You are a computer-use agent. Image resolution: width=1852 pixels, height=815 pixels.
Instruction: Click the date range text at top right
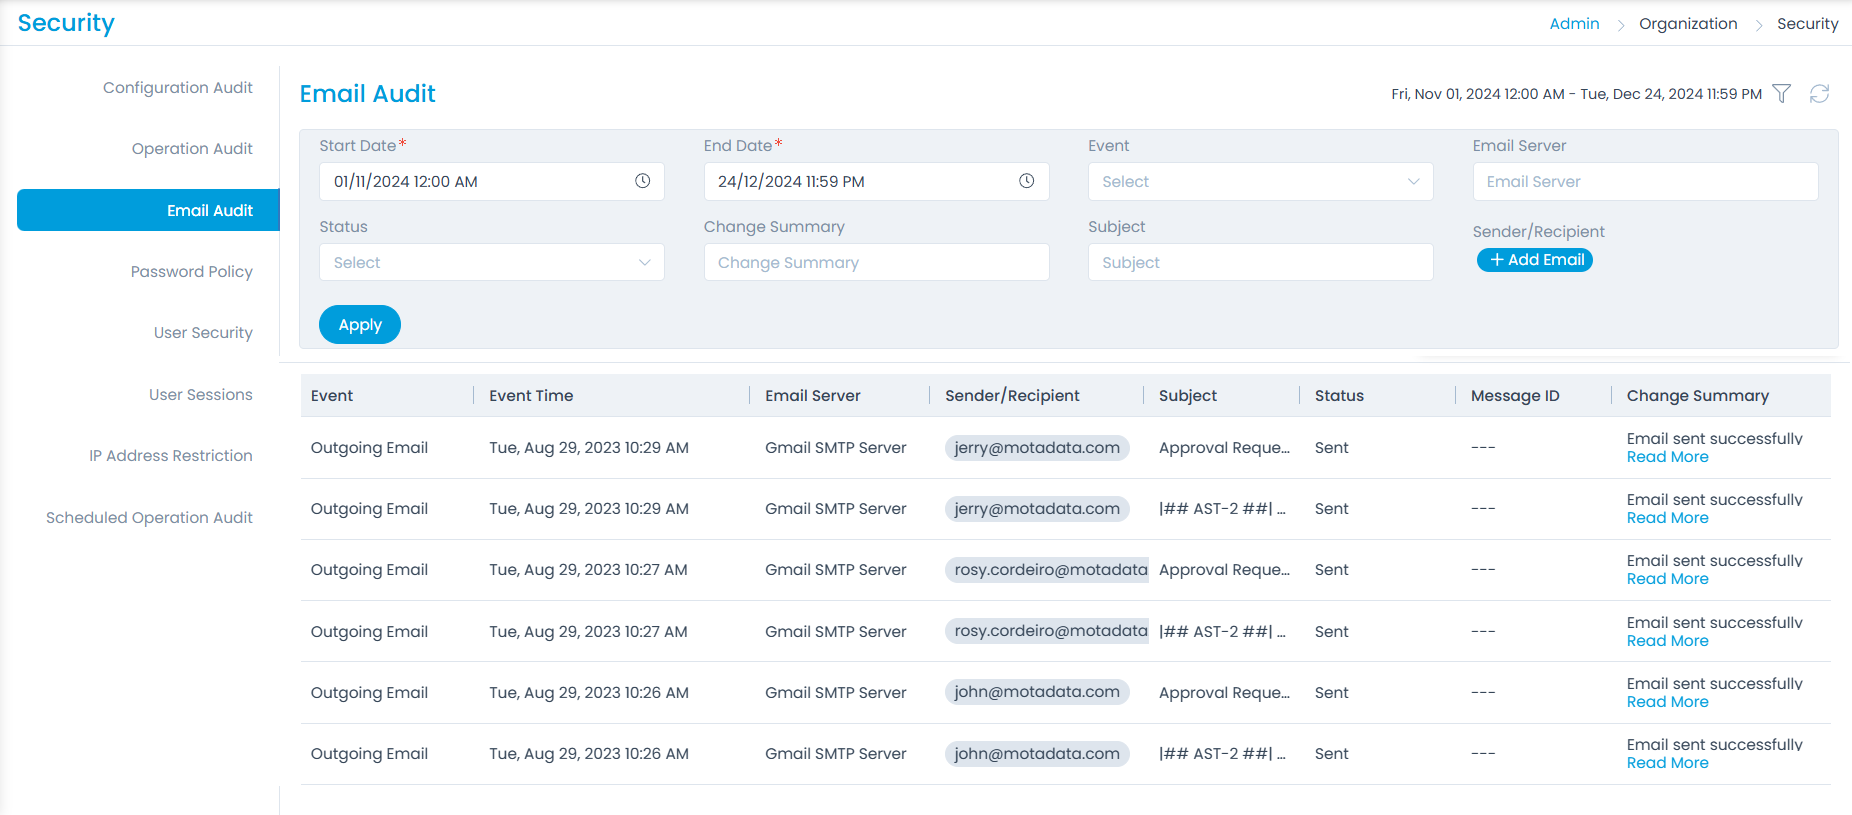click(1576, 94)
